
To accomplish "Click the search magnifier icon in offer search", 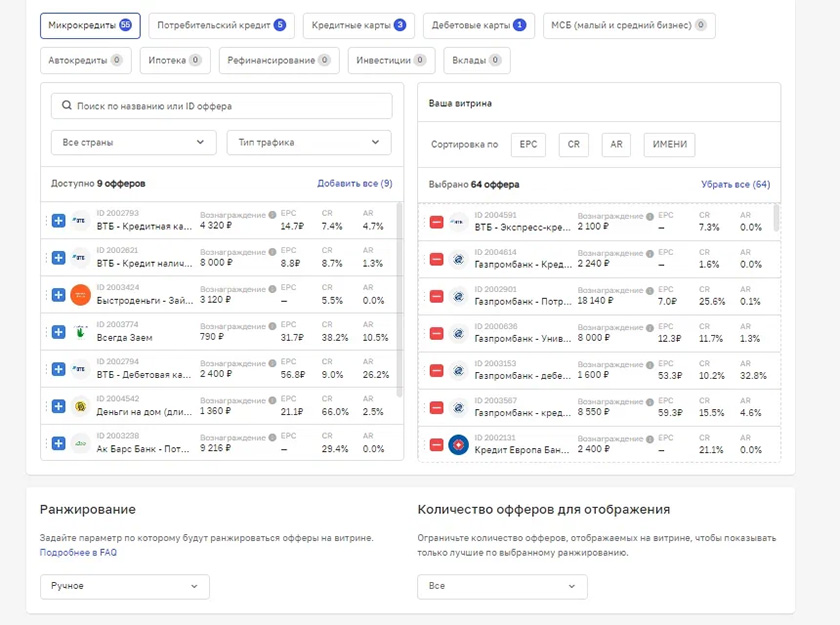I will tap(66, 106).
